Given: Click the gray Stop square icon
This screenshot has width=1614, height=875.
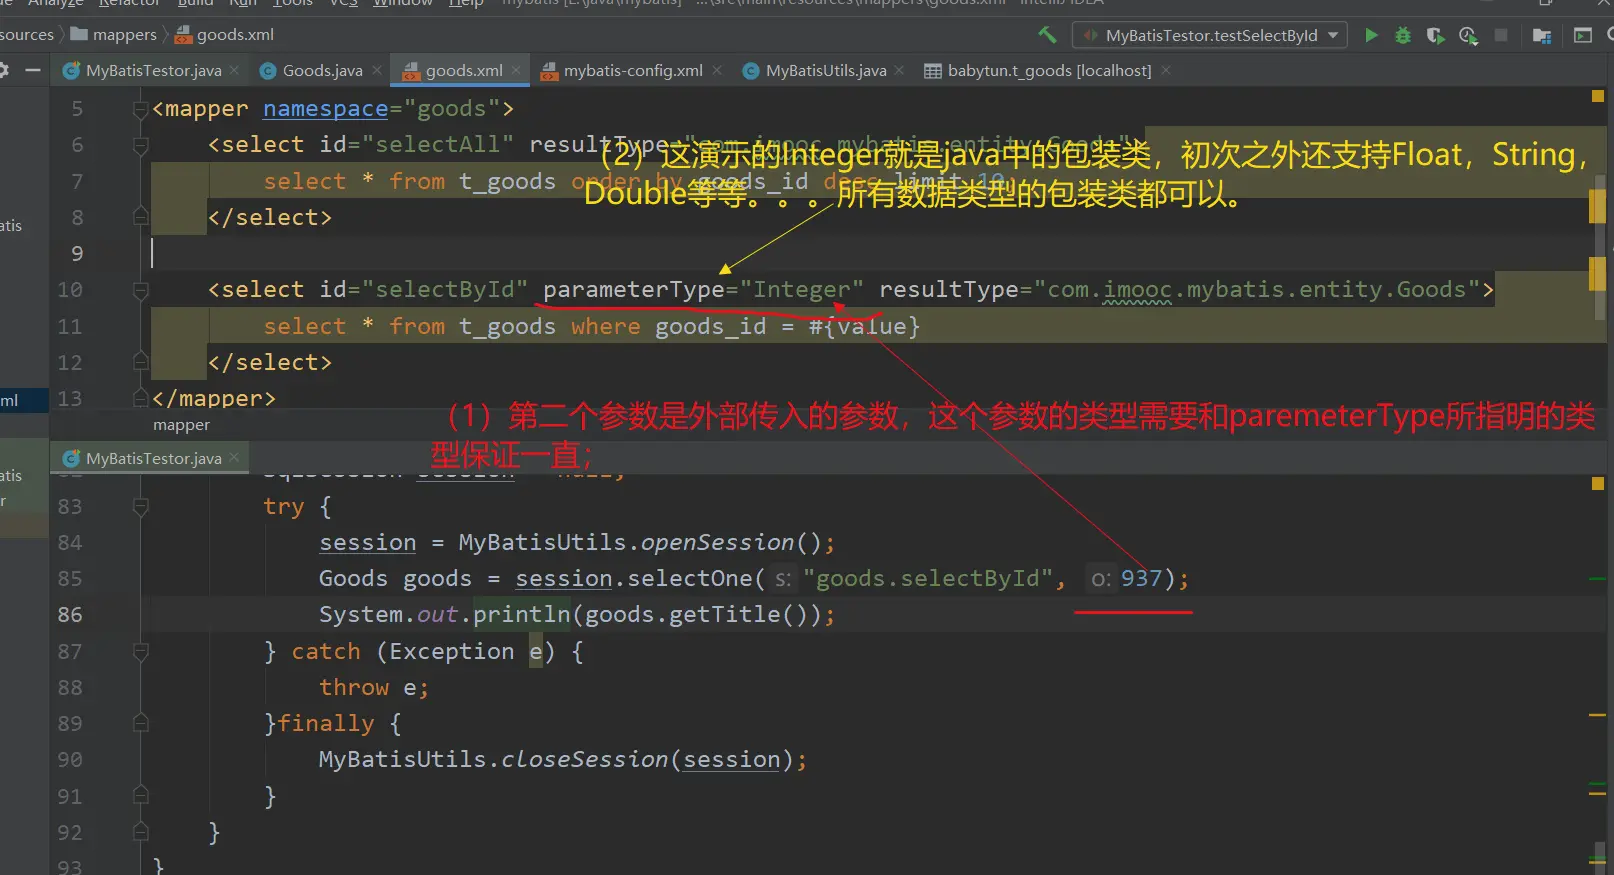Looking at the screenshot, I should pos(1501,35).
